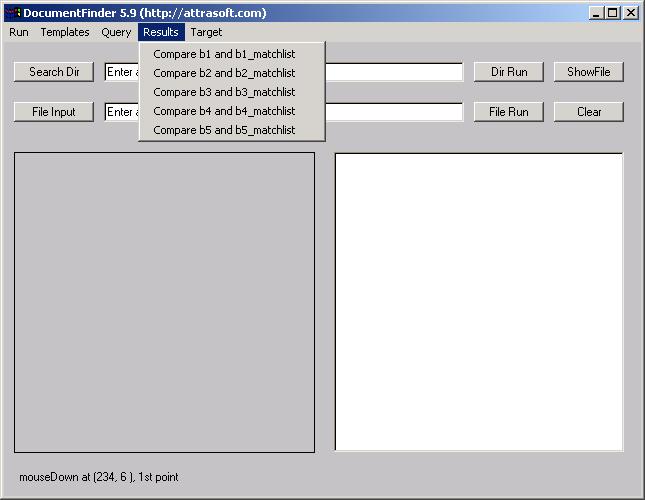Viewport: 645px width, 500px height.
Task: Select Compare b4 and b4_matchlist
Action: tap(224, 111)
